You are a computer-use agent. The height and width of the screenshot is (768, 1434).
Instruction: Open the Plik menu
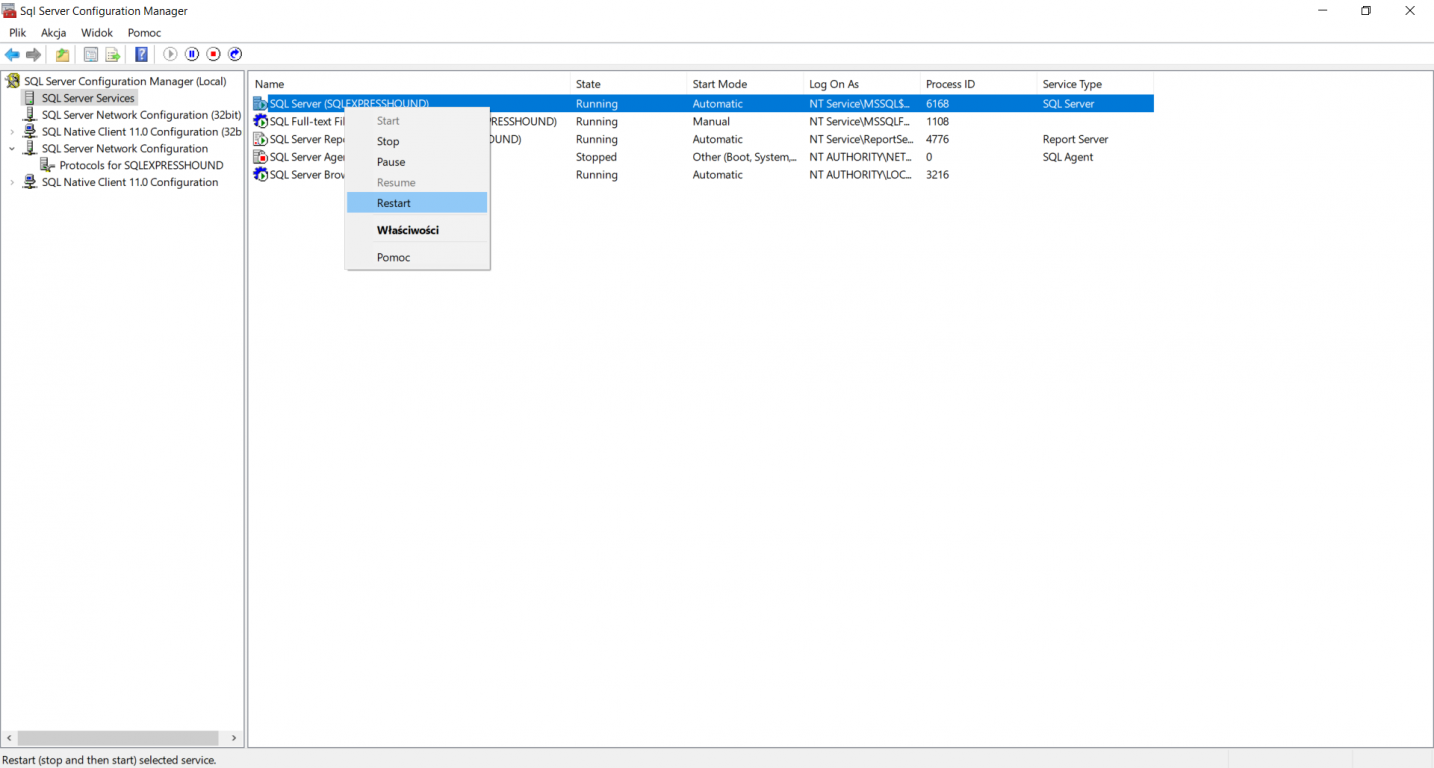coord(18,33)
